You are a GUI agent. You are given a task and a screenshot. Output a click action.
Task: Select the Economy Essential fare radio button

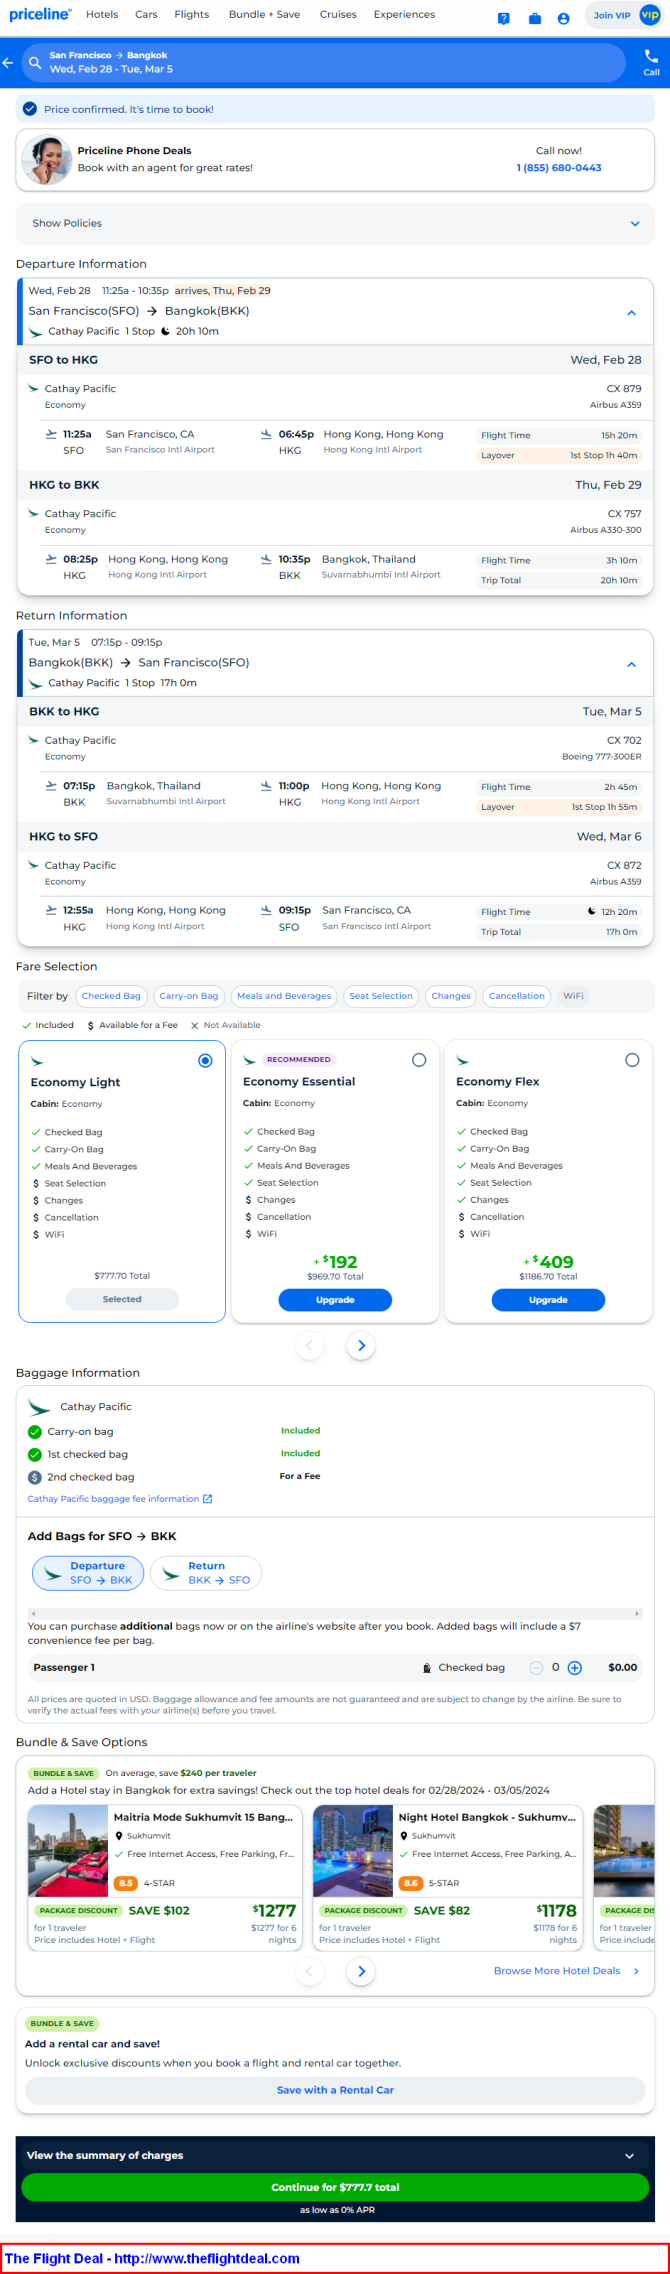(419, 1060)
